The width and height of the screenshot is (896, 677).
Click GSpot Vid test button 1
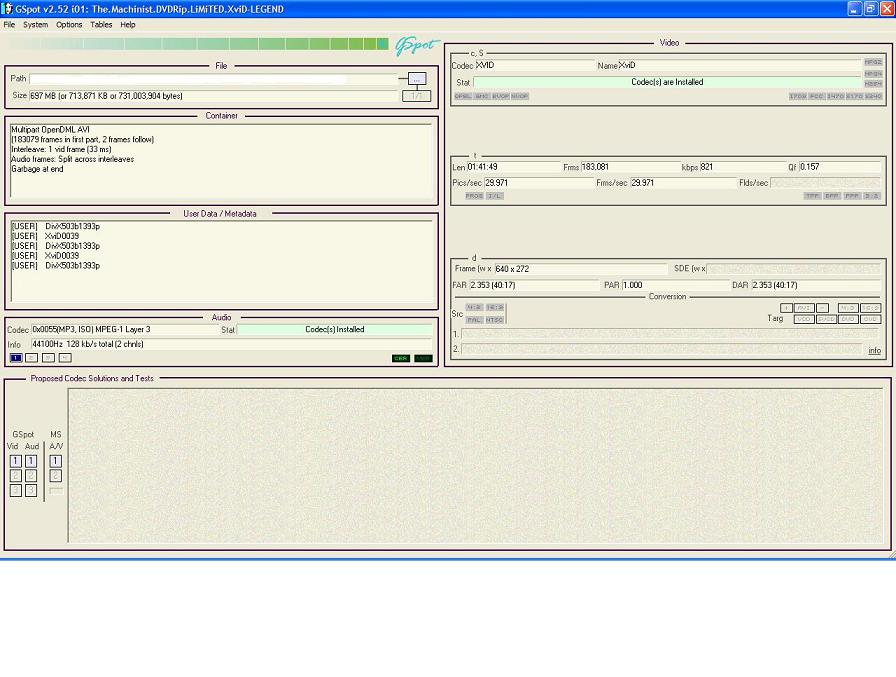16,461
